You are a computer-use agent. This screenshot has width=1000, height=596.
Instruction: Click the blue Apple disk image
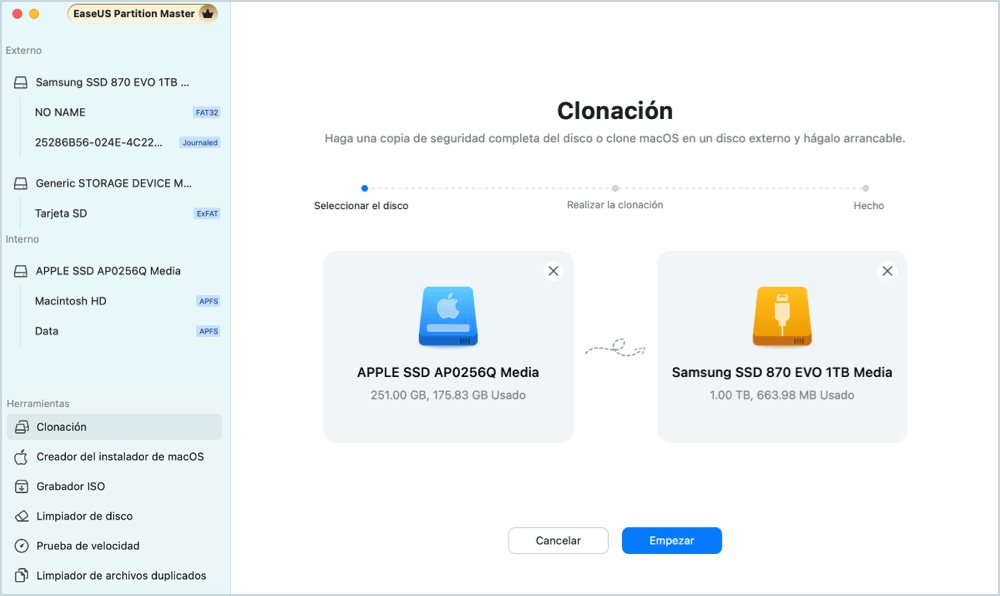(x=448, y=316)
